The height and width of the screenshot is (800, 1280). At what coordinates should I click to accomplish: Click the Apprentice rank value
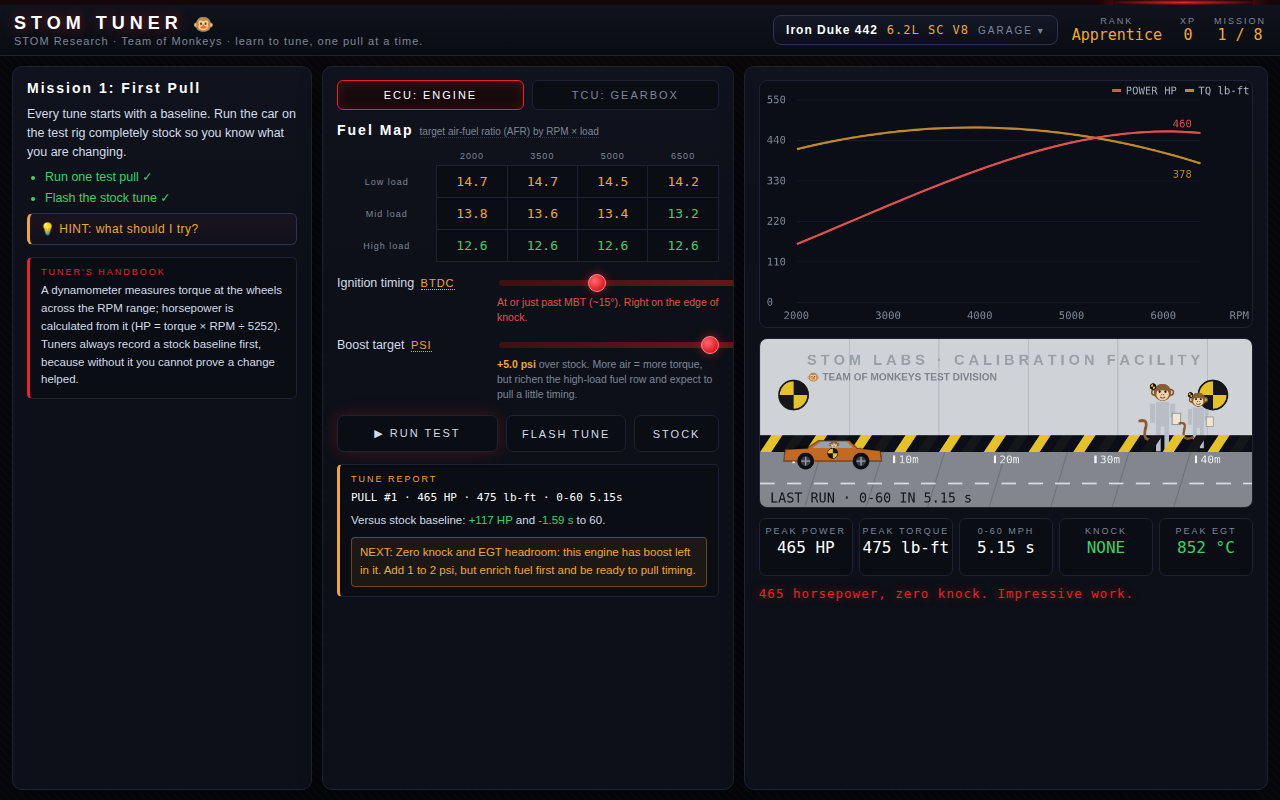tap(1116, 34)
